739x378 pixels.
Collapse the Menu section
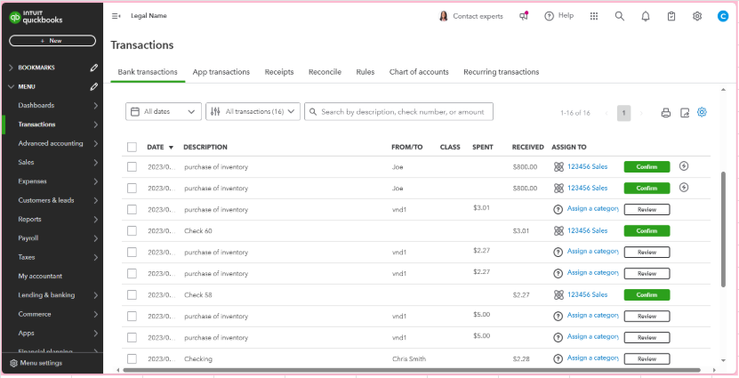[x=11, y=87]
